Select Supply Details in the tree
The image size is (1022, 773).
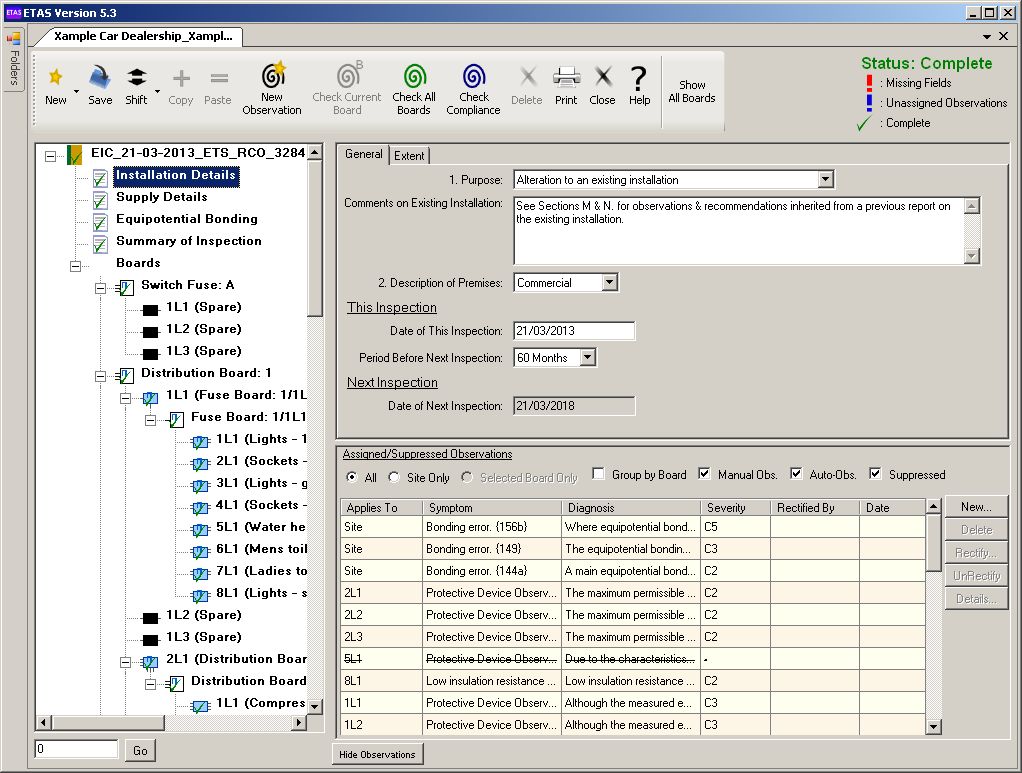point(162,197)
